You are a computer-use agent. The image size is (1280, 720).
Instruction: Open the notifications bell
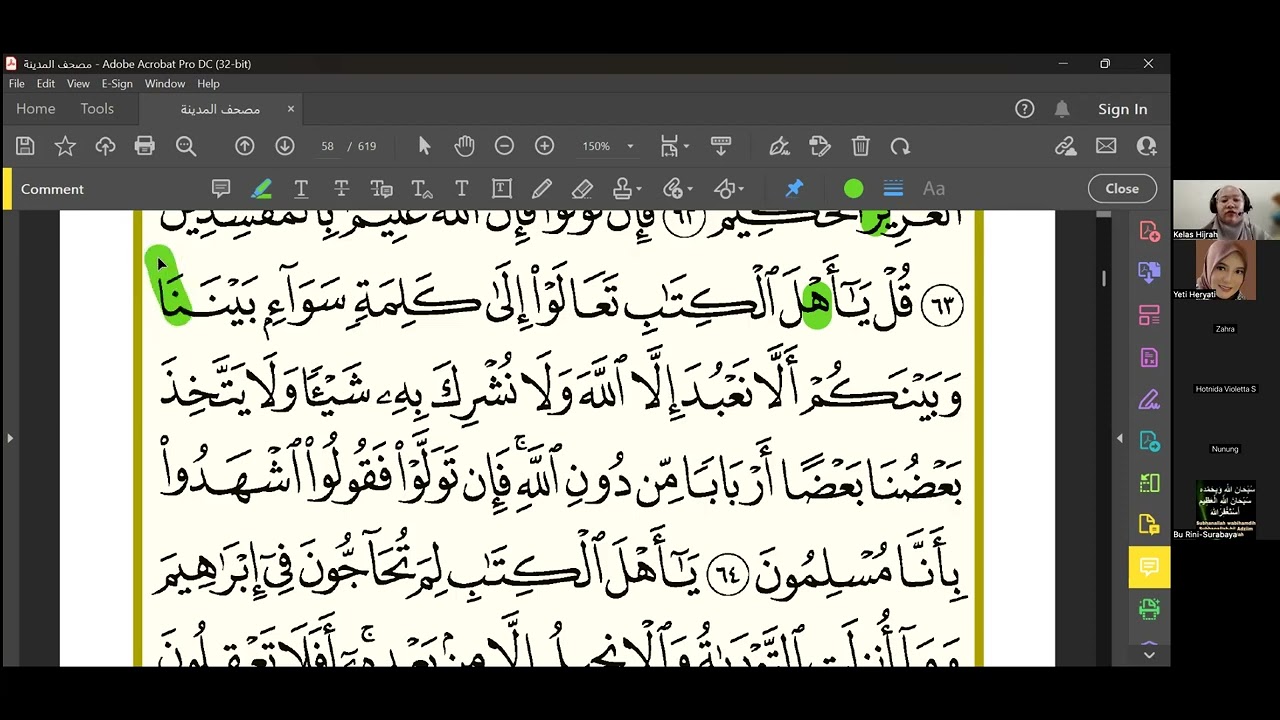(1062, 109)
